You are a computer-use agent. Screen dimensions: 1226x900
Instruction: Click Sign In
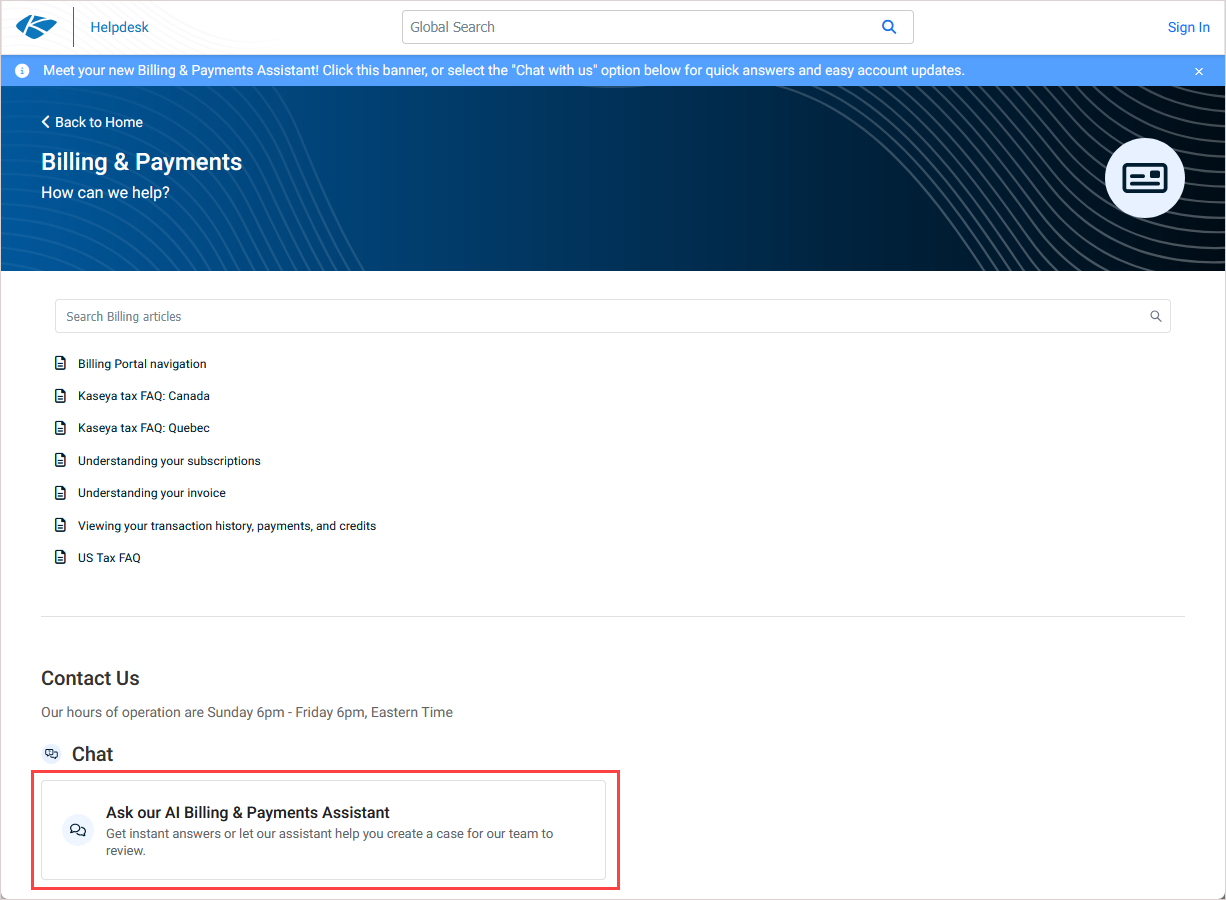(1188, 27)
